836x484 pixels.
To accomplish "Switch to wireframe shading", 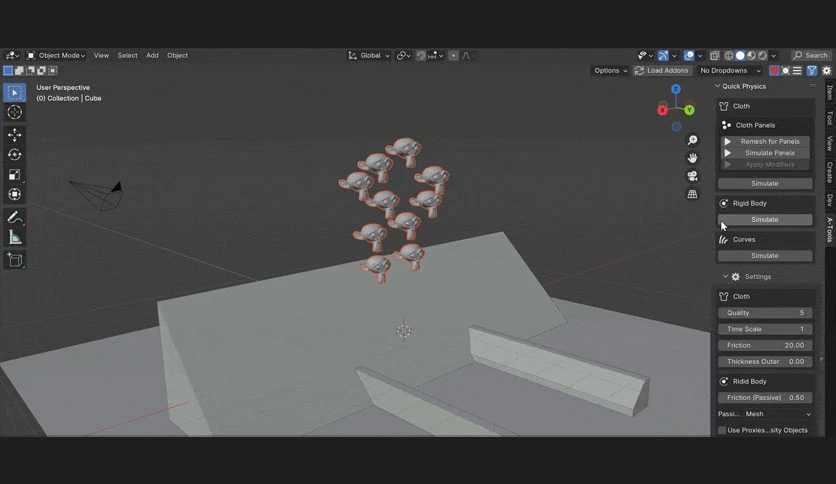I will click(x=729, y=55).
